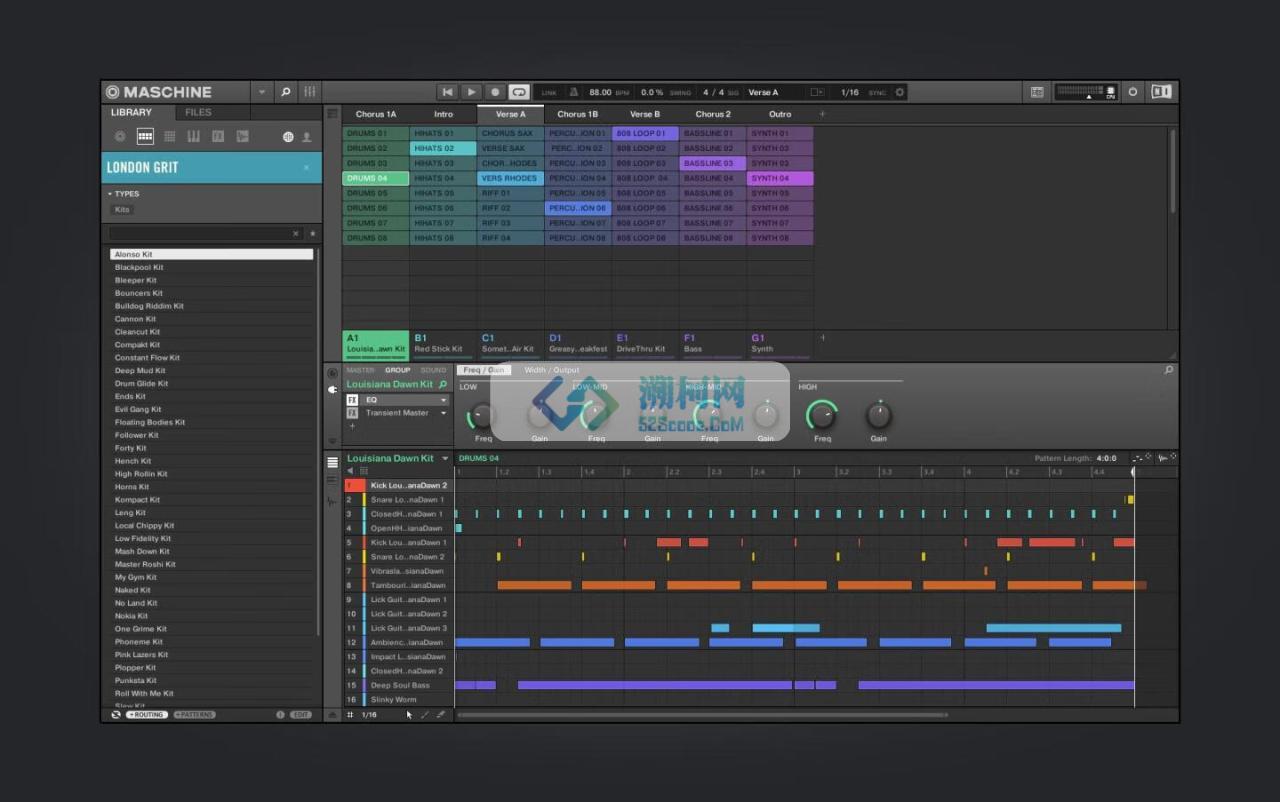The height and width of the screenshot is (802, 1280).
Task: Select the Intro scene tab
Action: click(443, 114)
